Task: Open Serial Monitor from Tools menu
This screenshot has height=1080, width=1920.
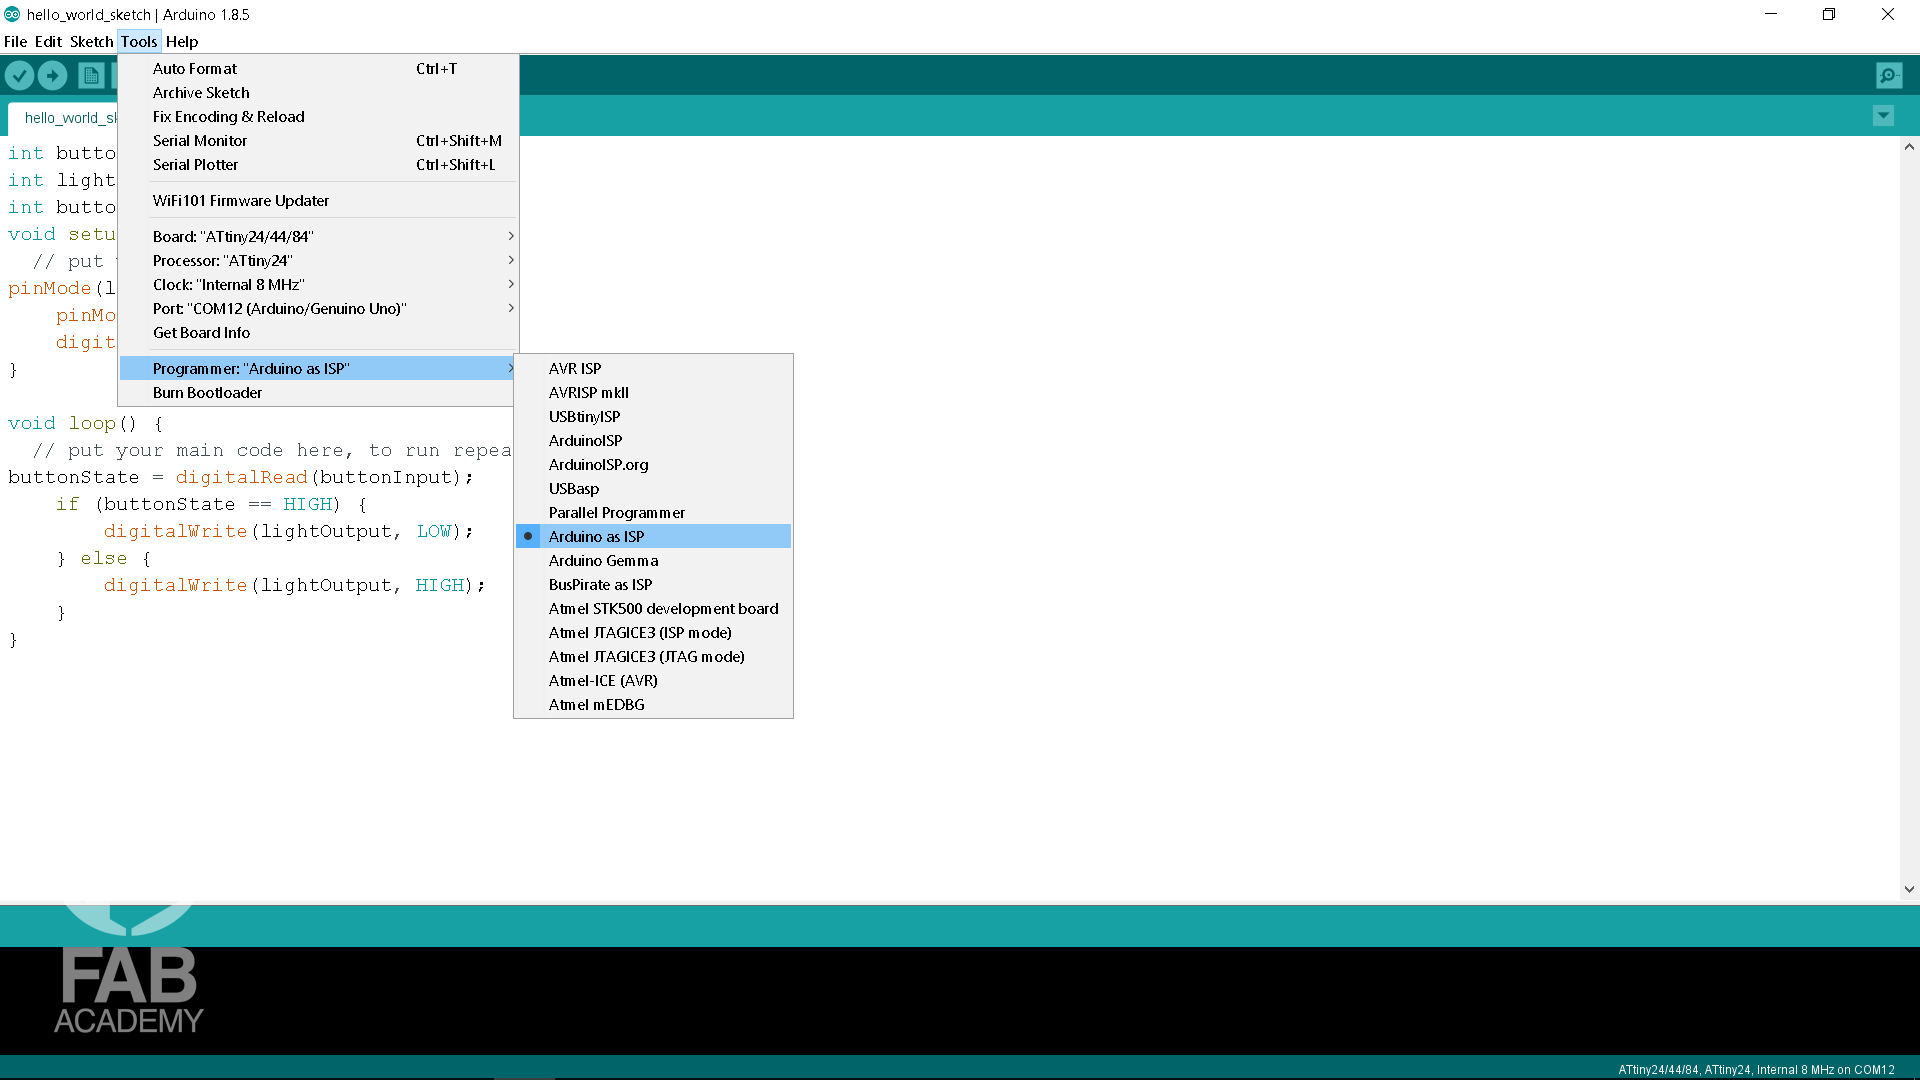Action: (319, 141)
